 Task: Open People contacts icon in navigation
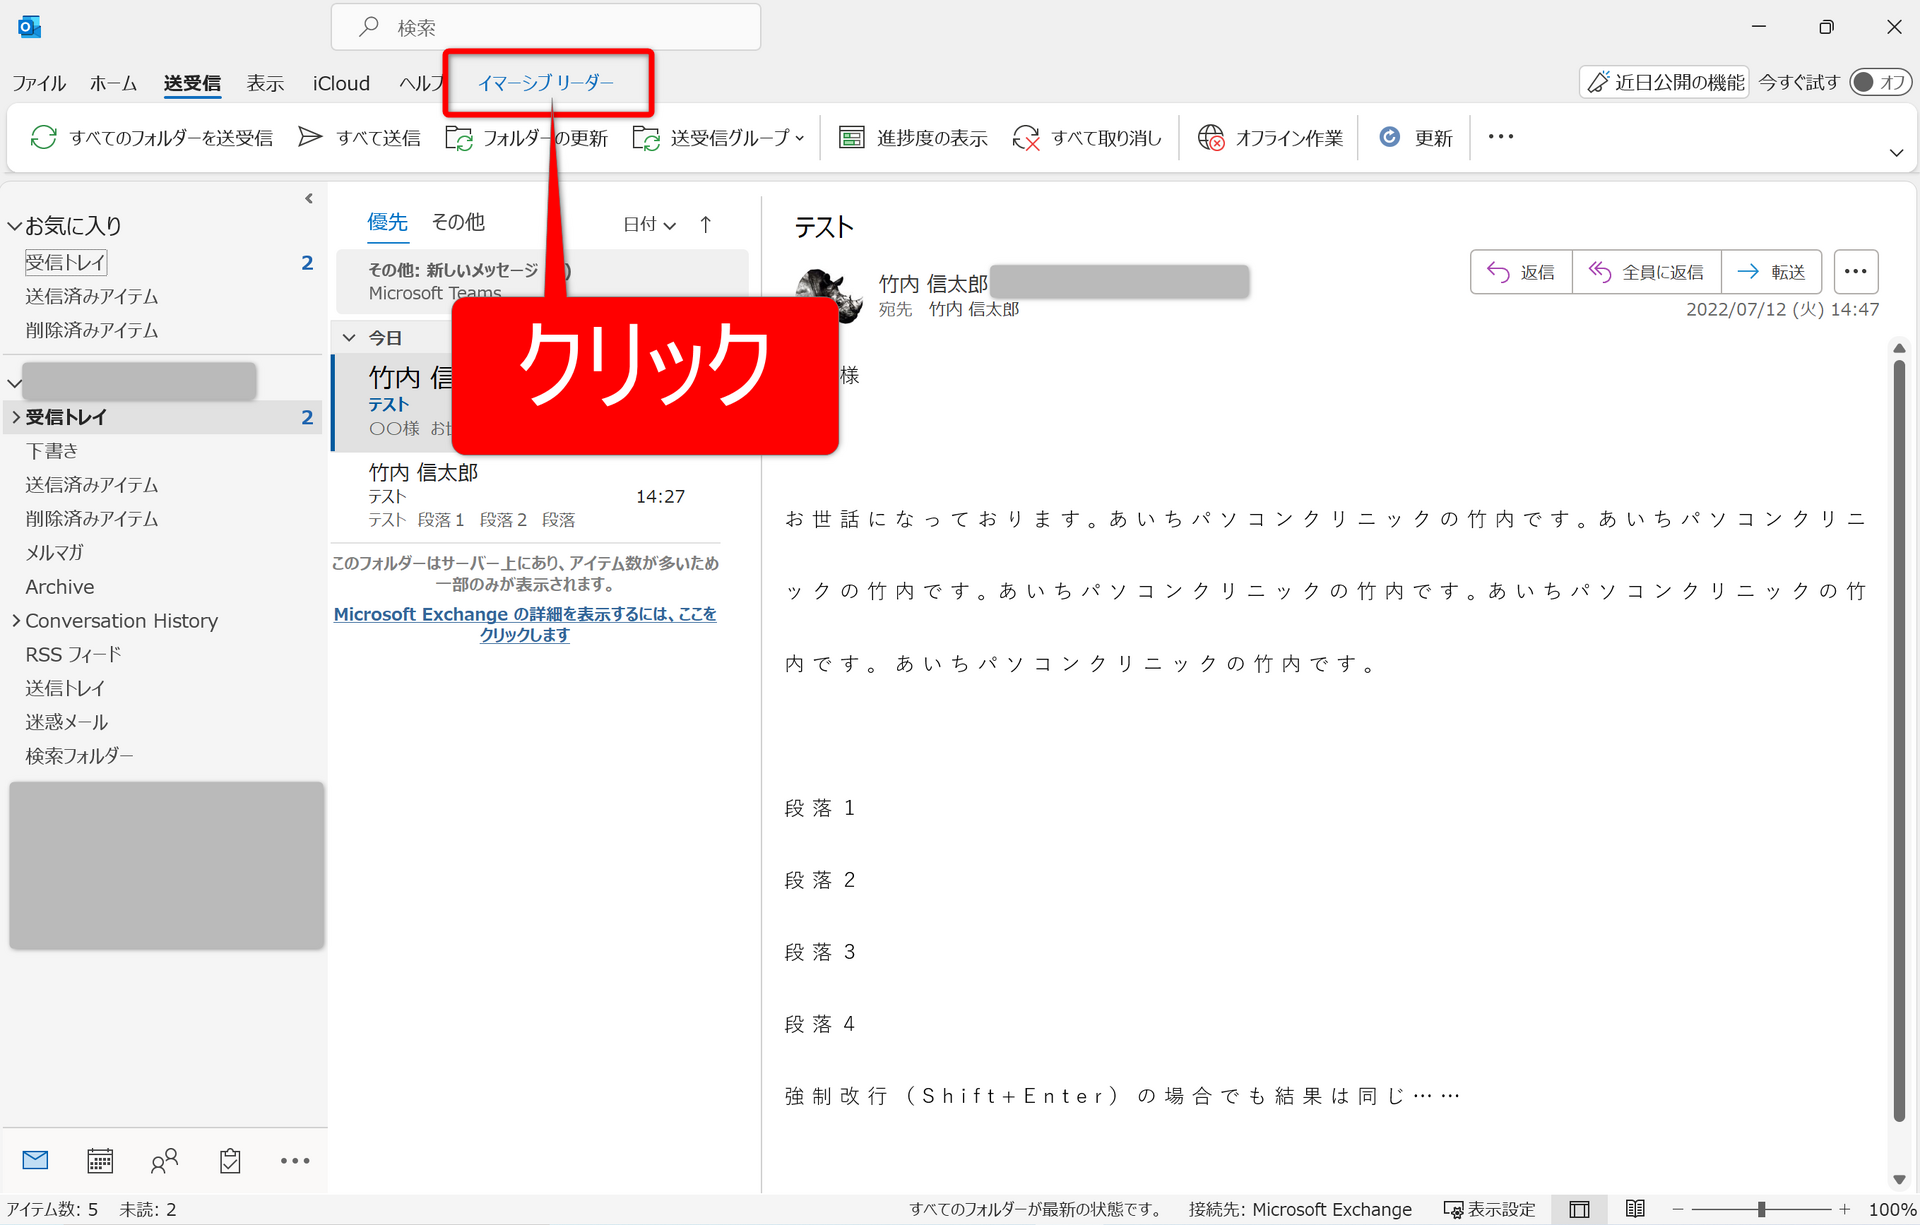pos(164,1160)
